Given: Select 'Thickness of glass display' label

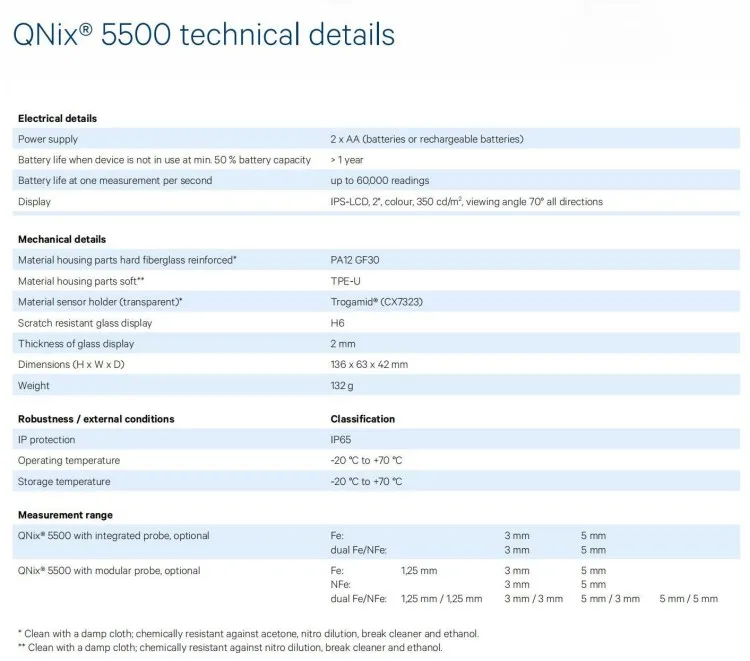Looking at the screenshot, I should coord(76,343).
